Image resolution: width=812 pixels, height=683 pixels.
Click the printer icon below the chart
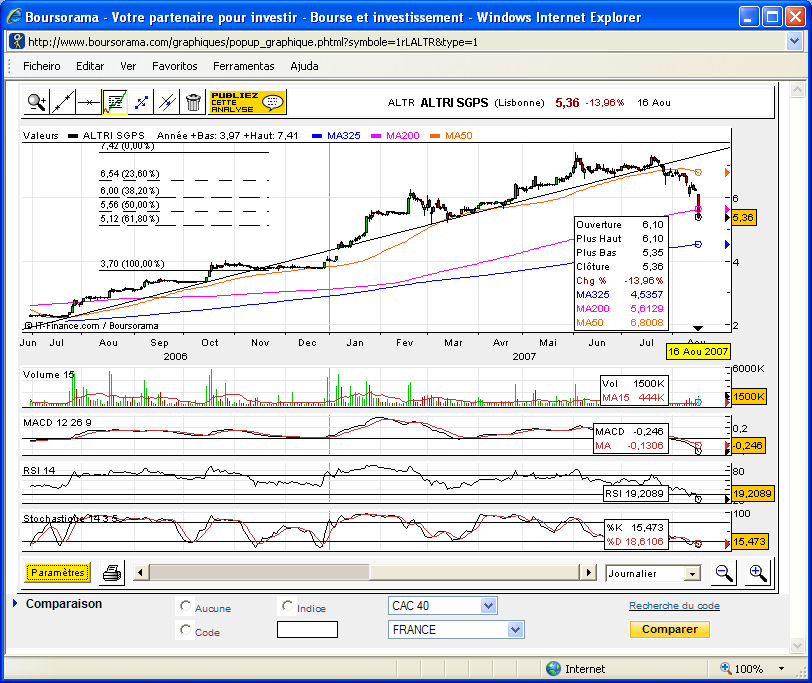112,573
